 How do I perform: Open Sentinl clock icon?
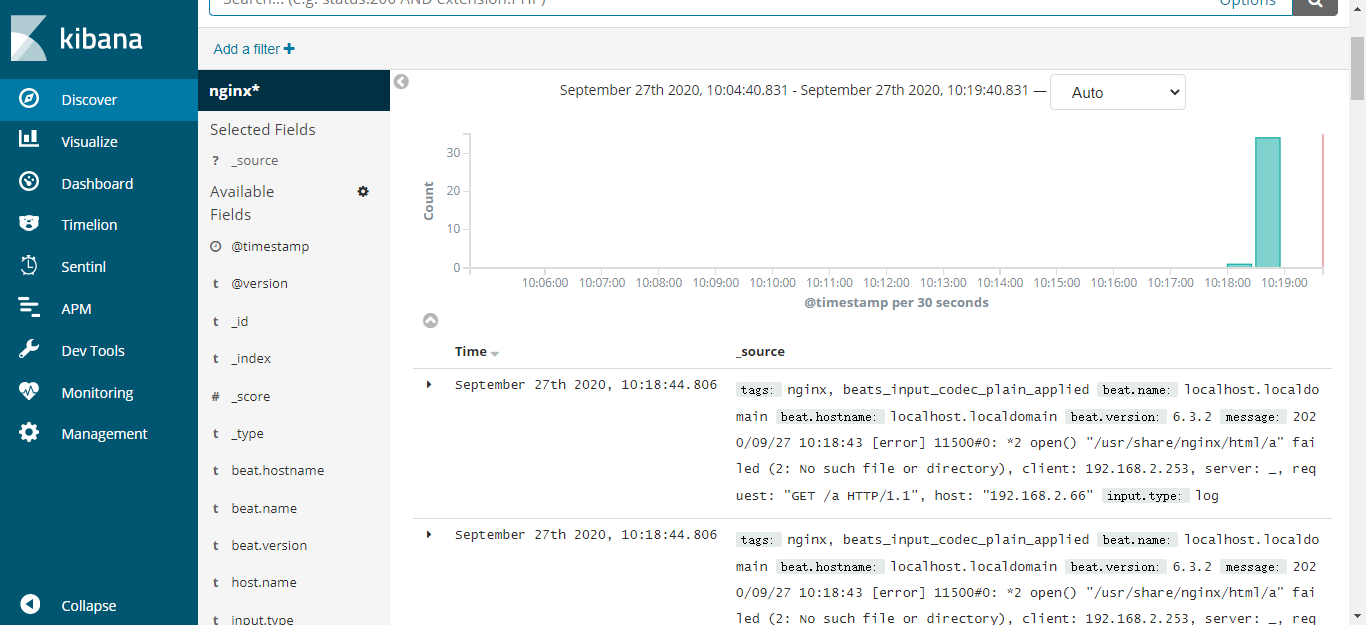29,266
